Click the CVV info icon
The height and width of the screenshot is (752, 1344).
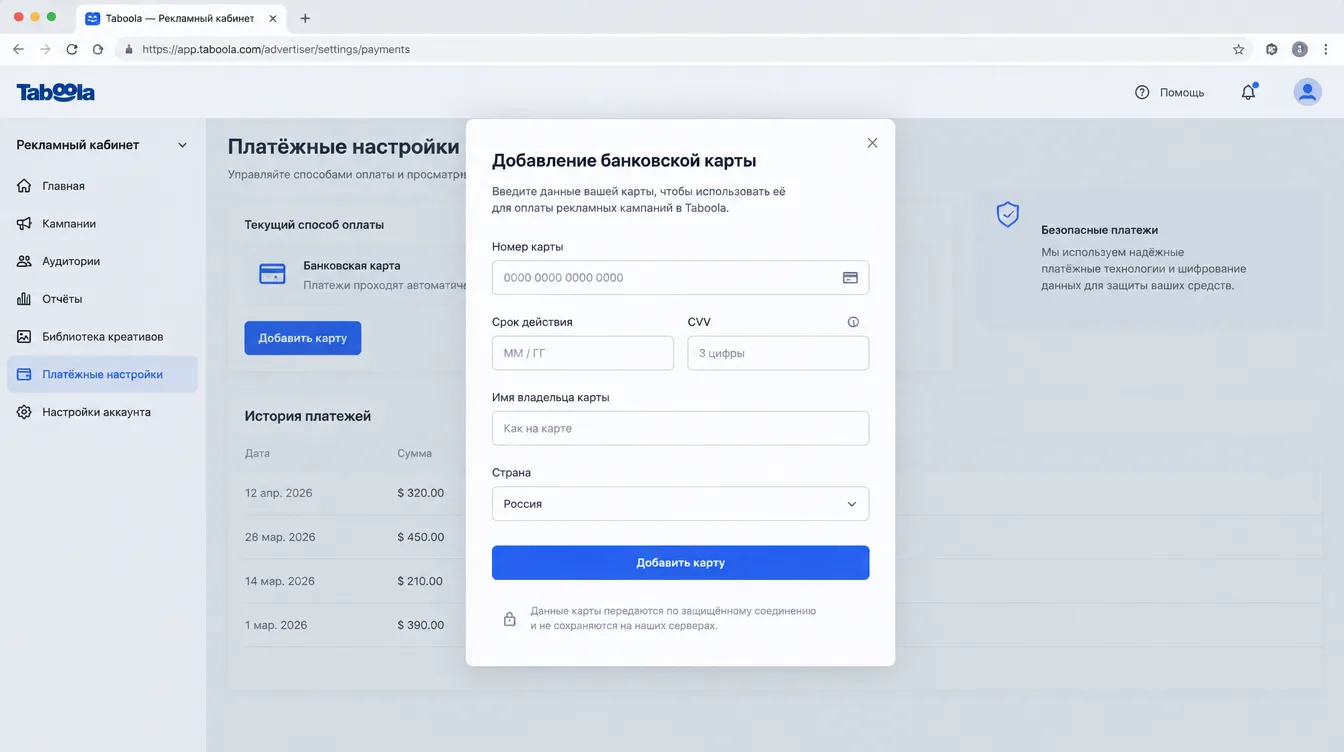[853, 322]
